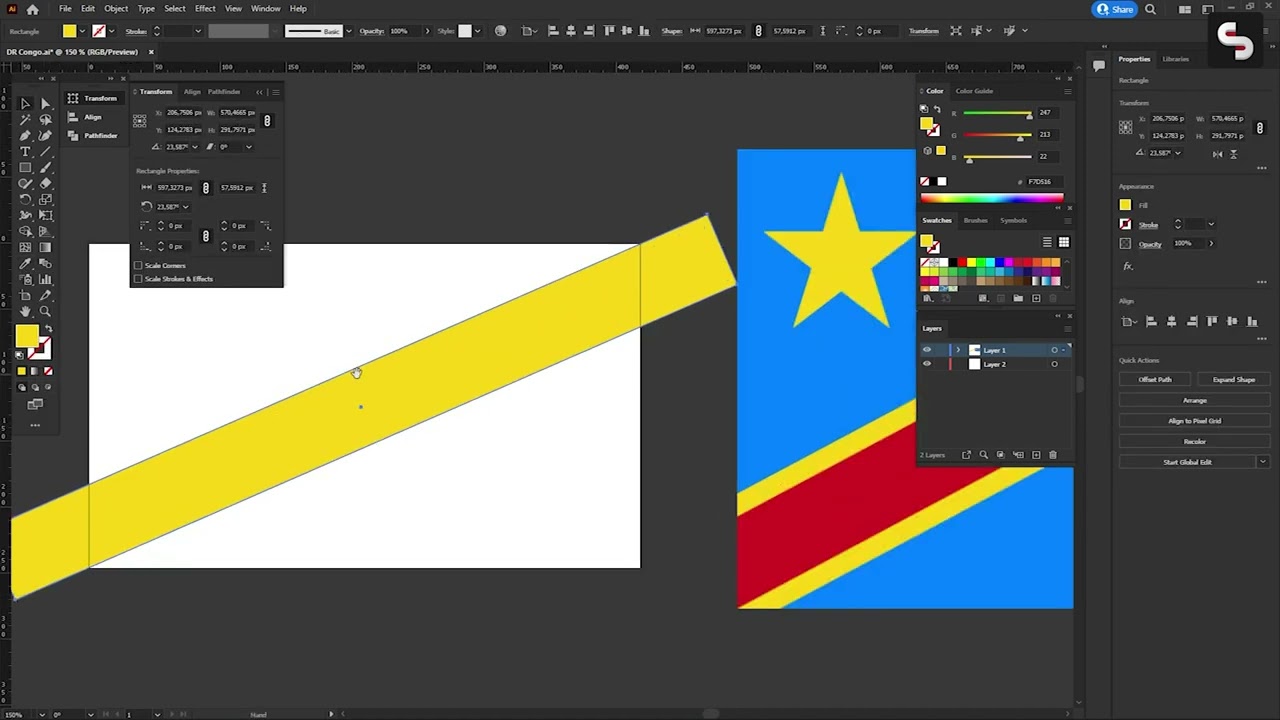
Task: Open Start Global Edit dropdown arrow
Action: [1263, 461]
